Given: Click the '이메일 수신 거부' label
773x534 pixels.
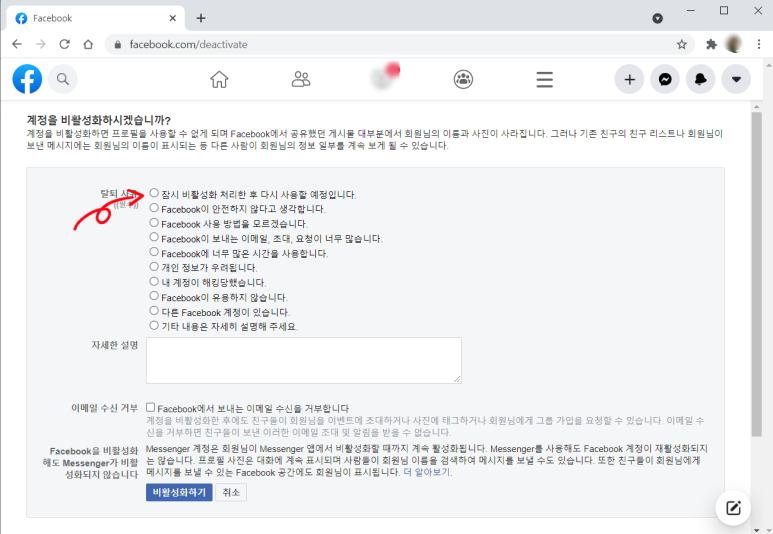Looking at the screenshot, I should [x=105, y=408].
